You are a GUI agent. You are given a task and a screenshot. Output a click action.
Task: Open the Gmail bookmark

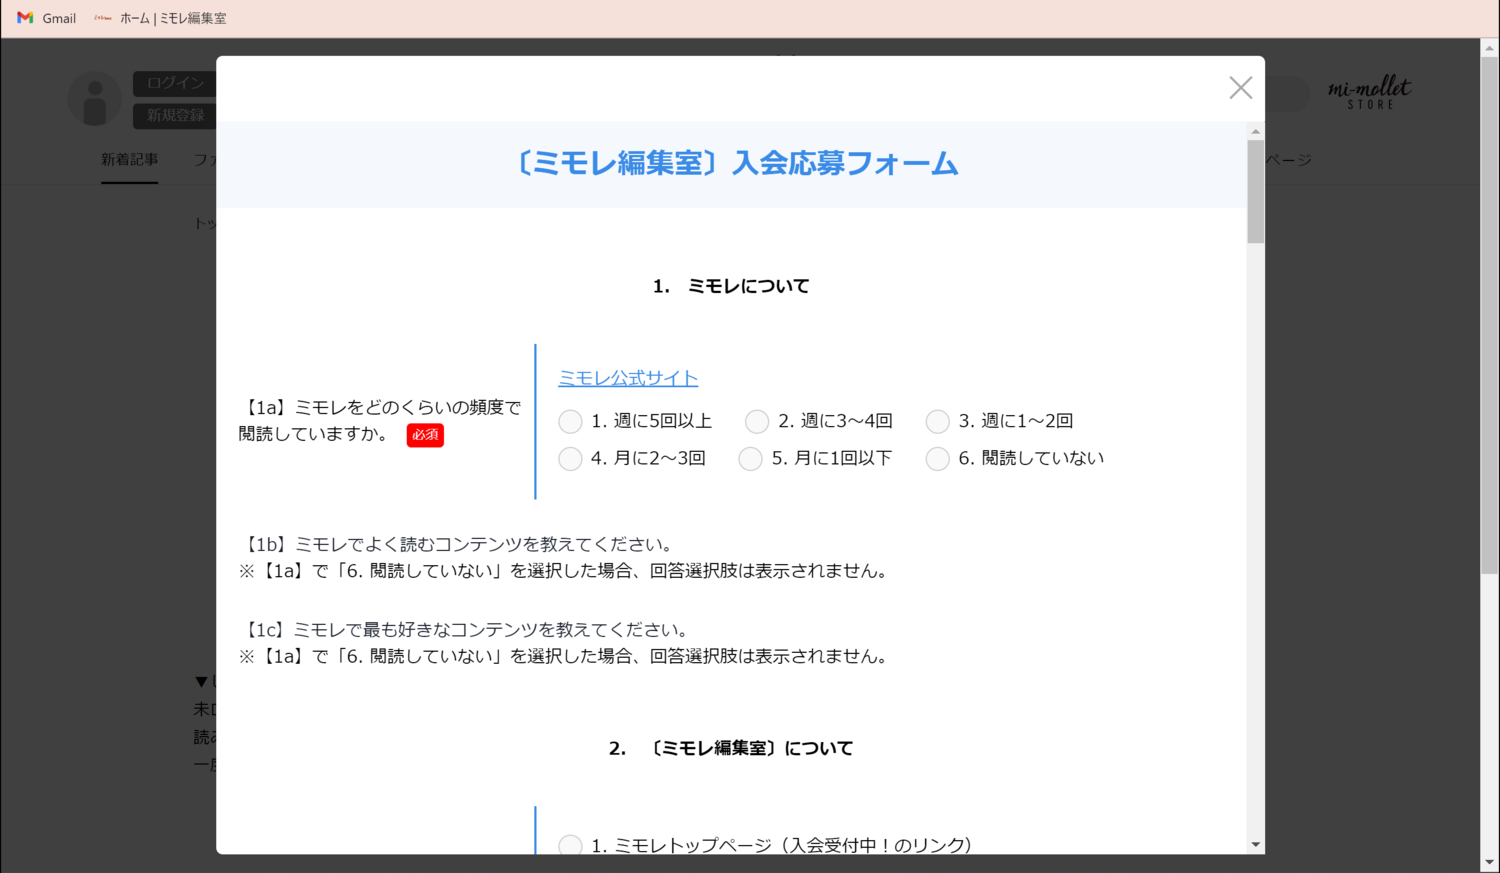tap(47, 18)
